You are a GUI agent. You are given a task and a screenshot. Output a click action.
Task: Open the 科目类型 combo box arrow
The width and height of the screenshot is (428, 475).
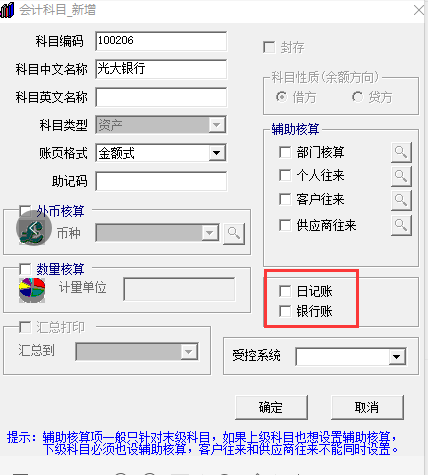click(217, 125)
